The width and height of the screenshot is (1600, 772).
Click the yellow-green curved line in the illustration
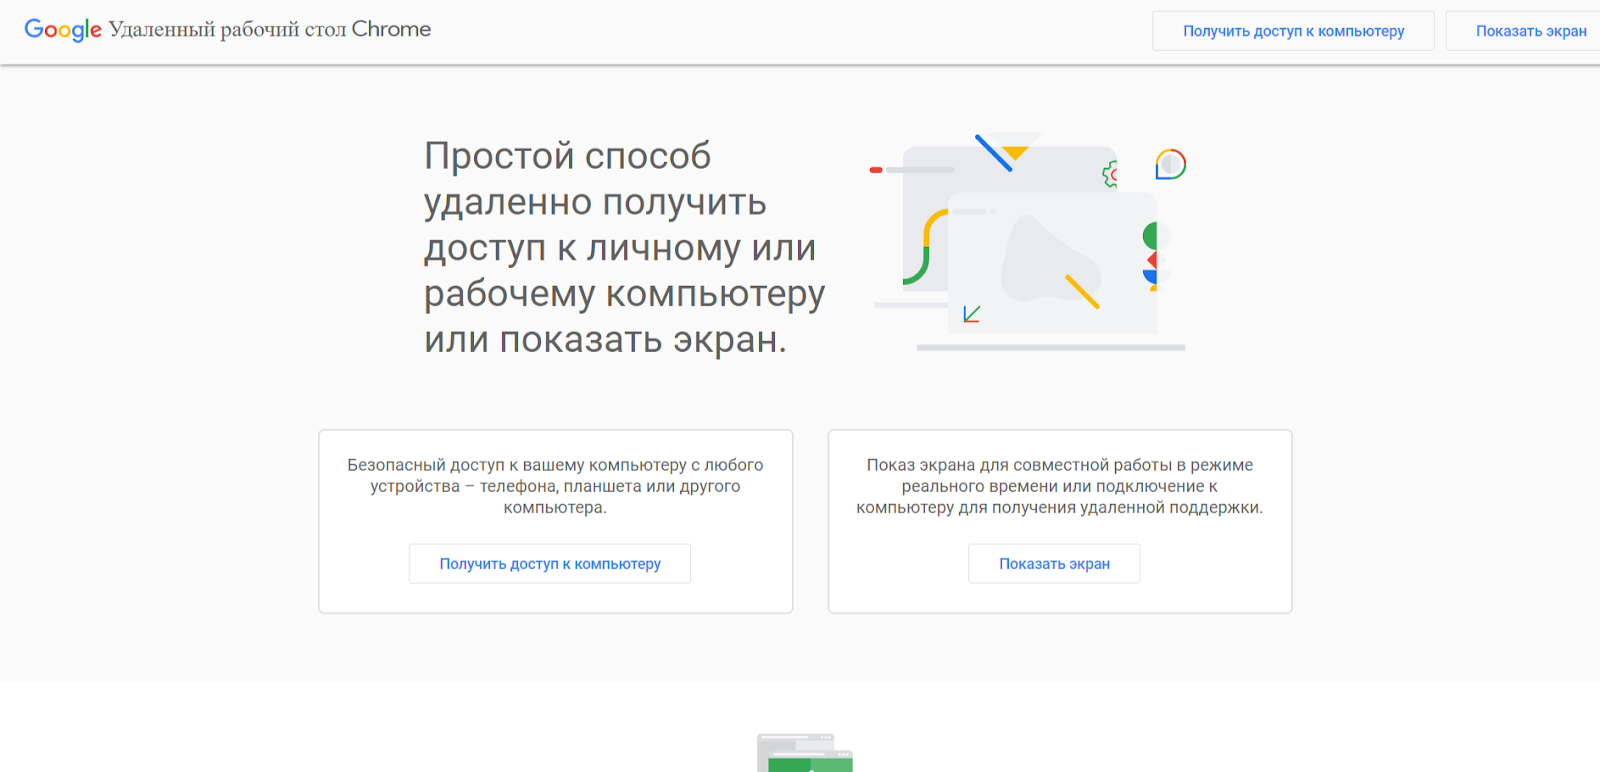924,248
